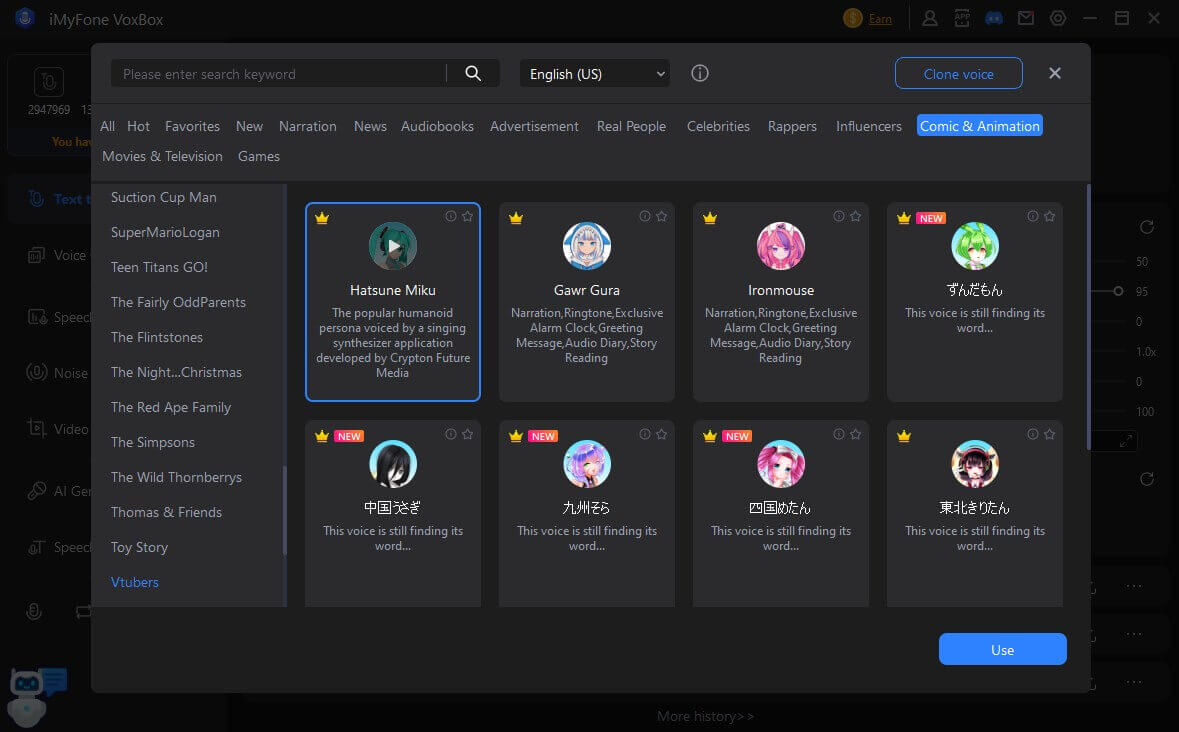Select Teen Titans GO! in sidebar
Viewport: 1179px width, 732px height.
click(159, 267)
